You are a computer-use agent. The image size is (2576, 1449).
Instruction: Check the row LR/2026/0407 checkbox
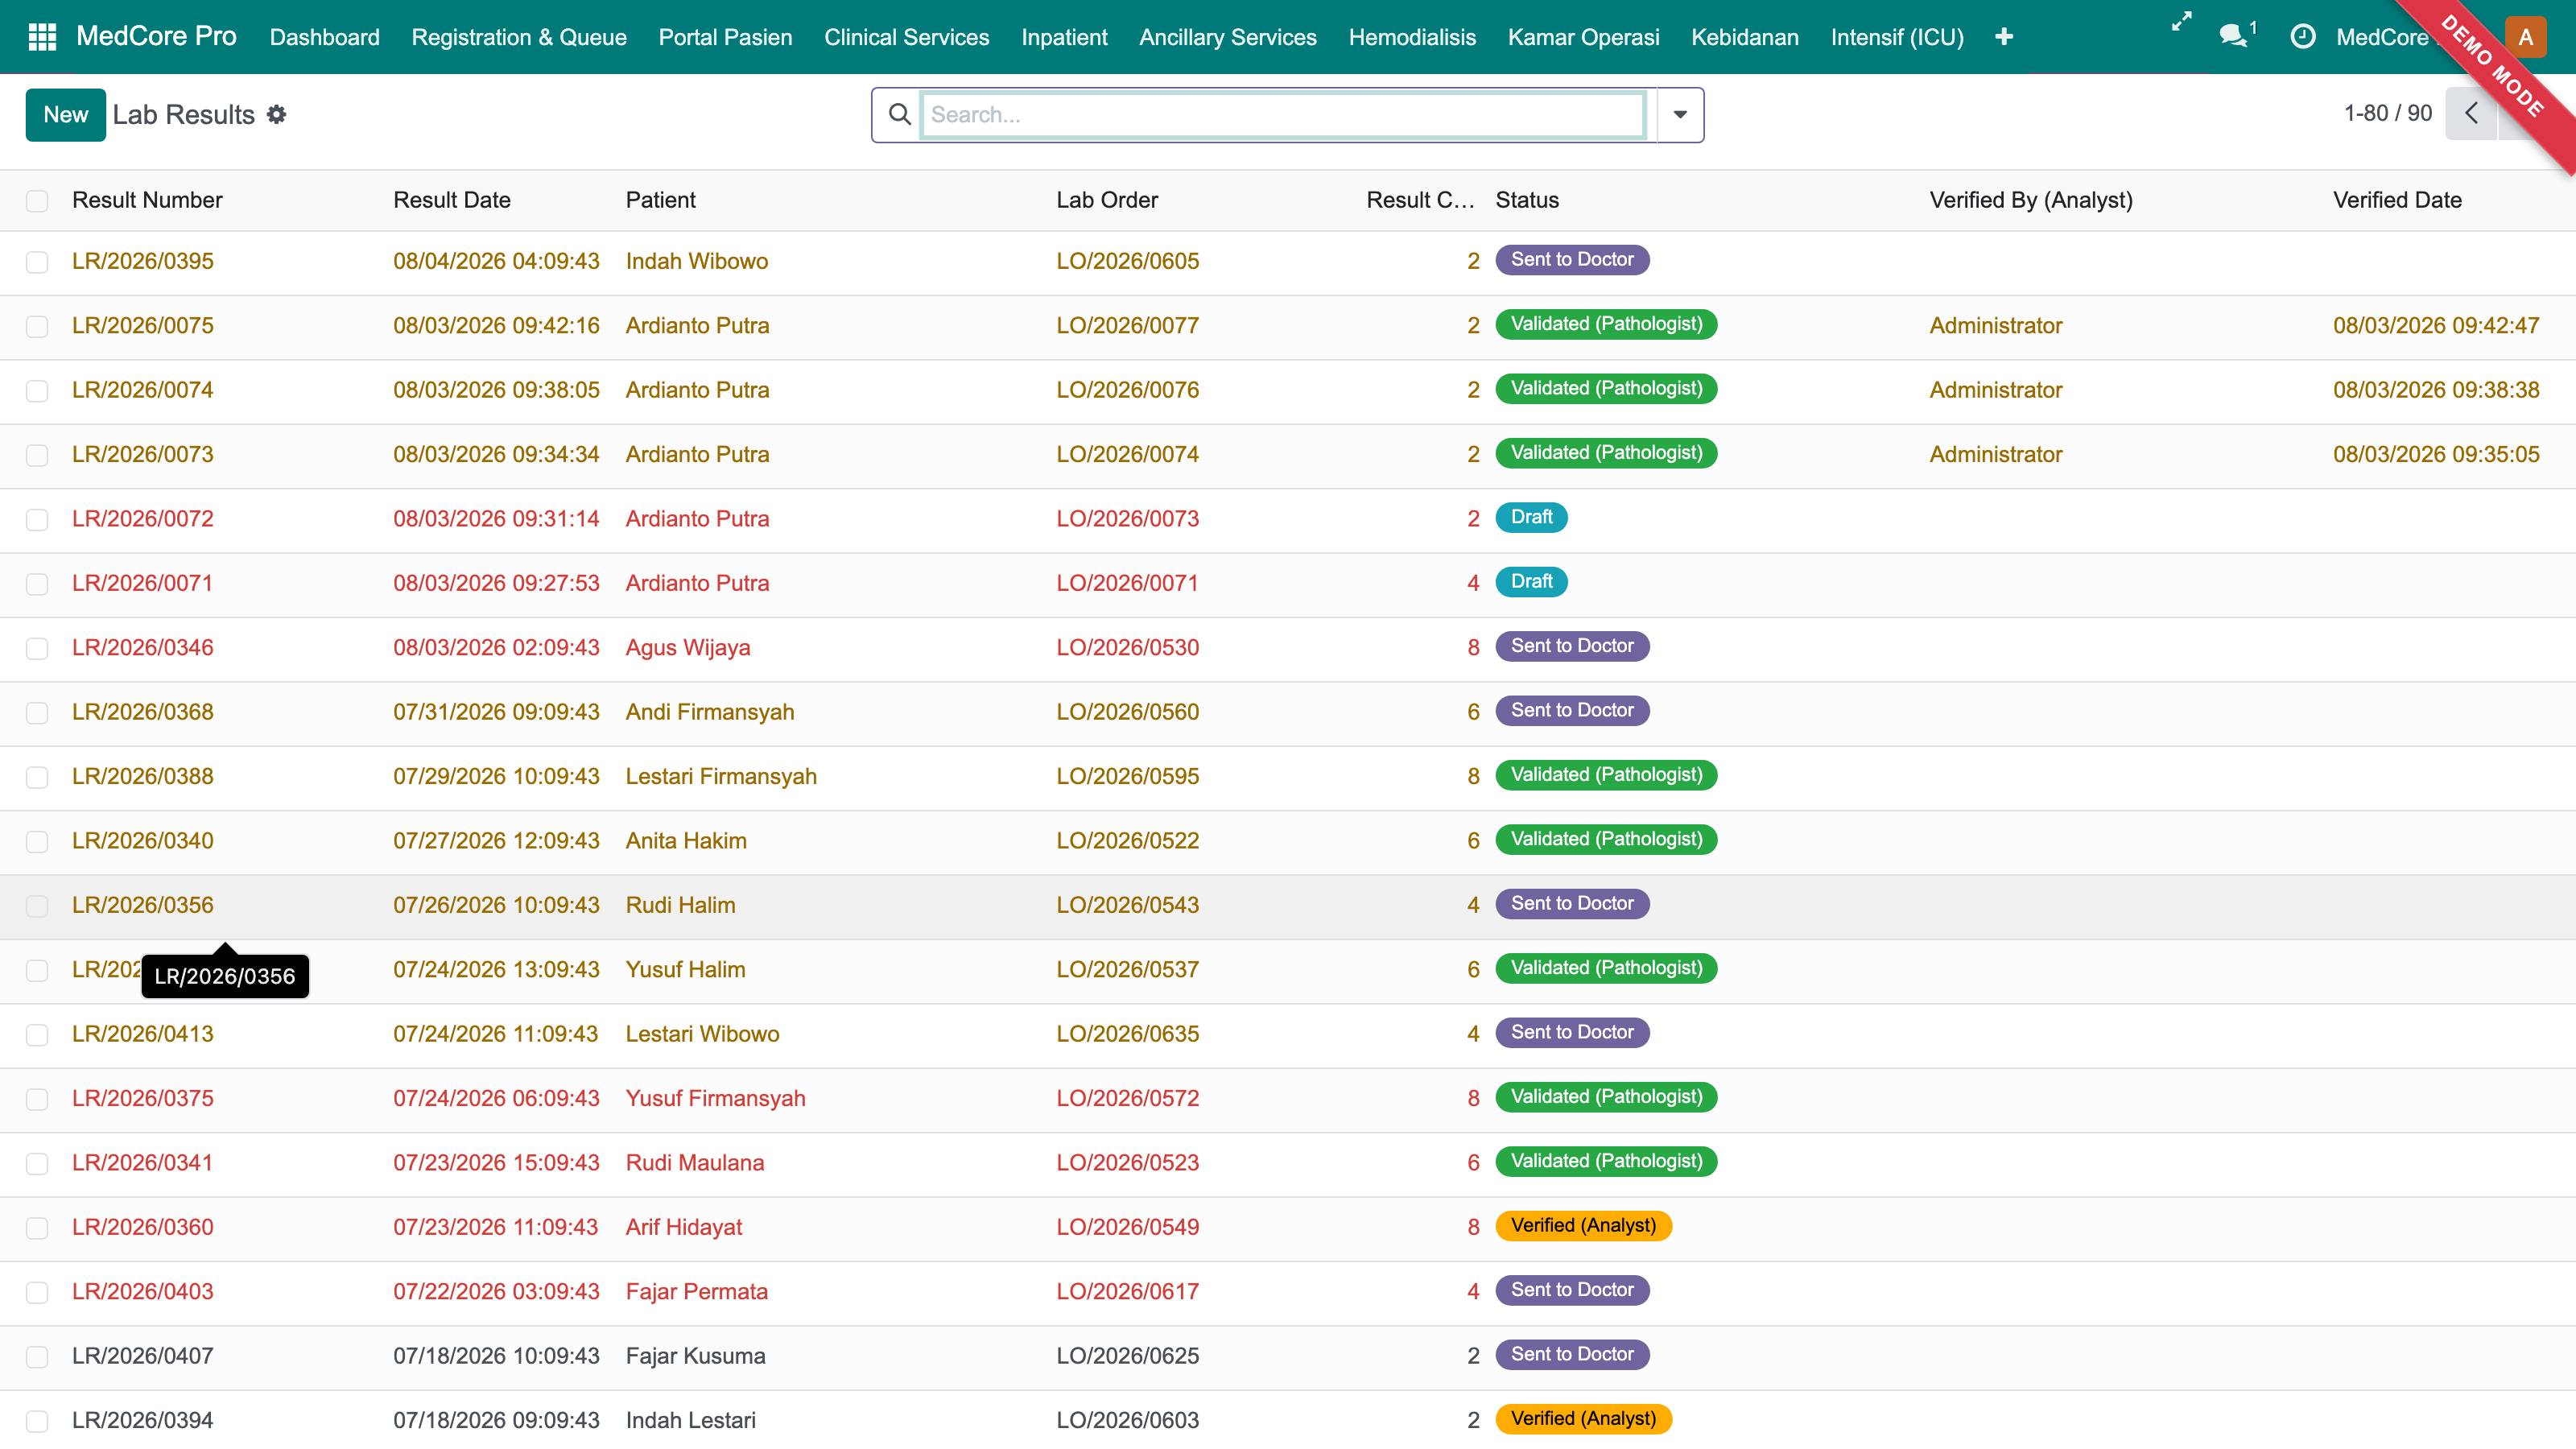tap(37, 1356)
